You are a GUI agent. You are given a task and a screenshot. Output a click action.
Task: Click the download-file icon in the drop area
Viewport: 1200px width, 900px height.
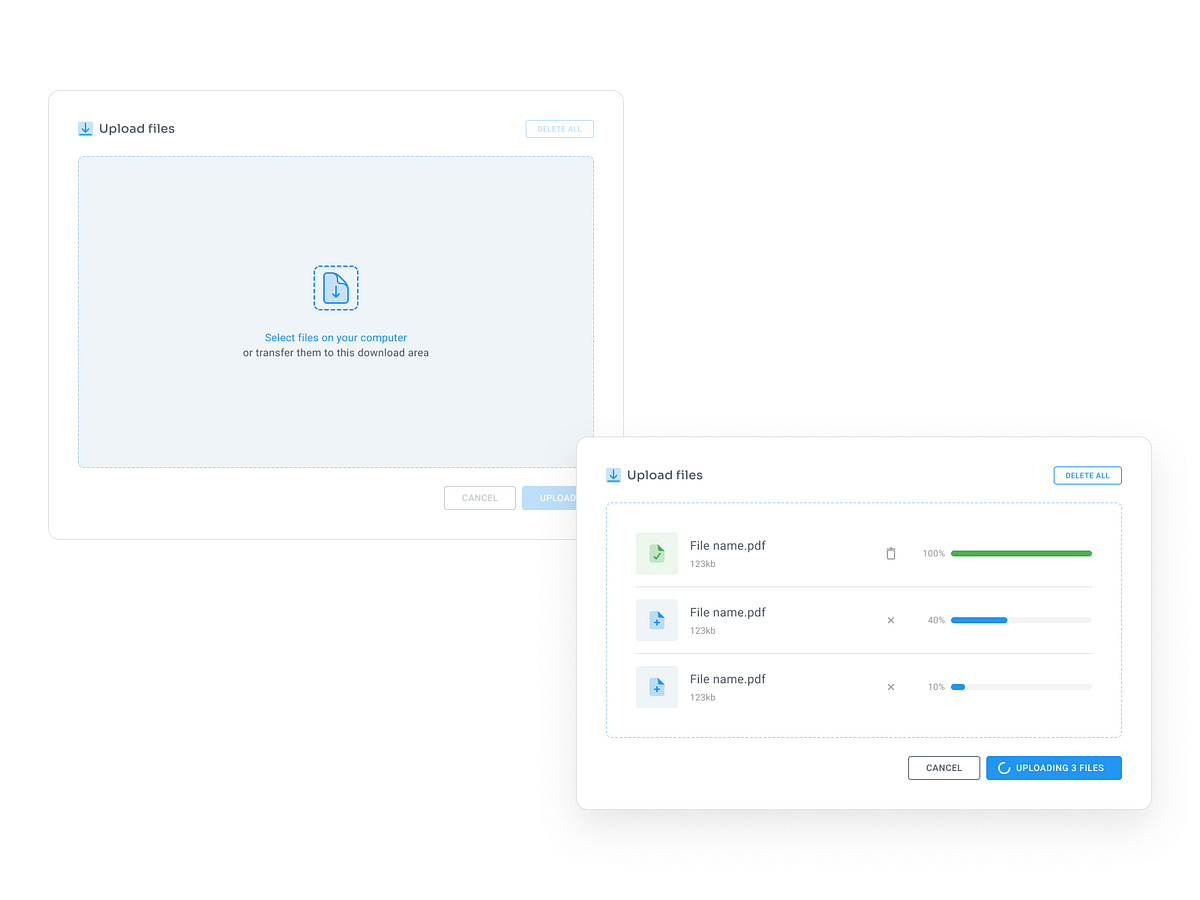[x=336, y=288]
